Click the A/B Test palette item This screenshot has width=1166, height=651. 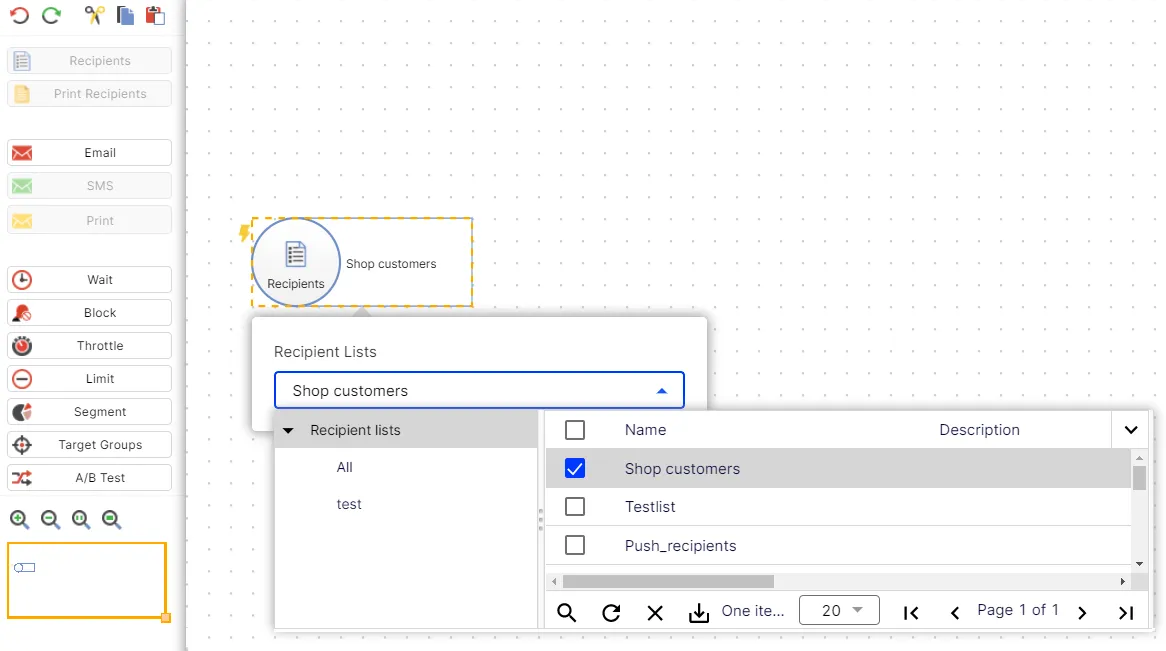coord(89,478)
